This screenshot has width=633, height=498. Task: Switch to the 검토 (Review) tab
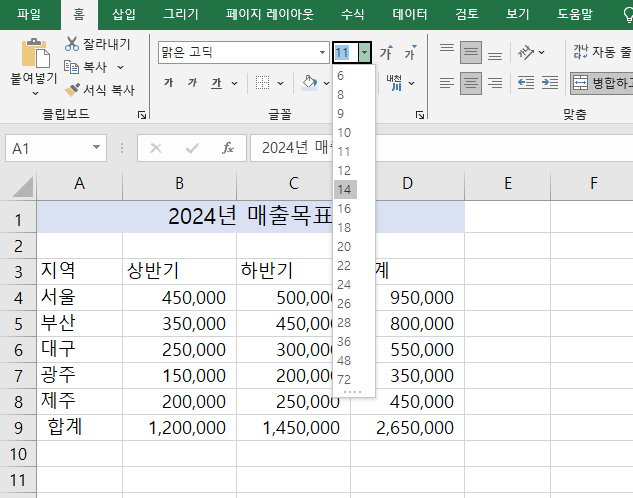point(467,15)
